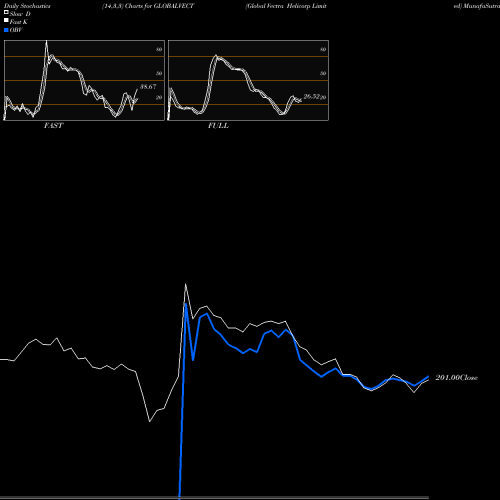
Task: Click the blue OBV legend swatch
Action: tap(6, 30)
